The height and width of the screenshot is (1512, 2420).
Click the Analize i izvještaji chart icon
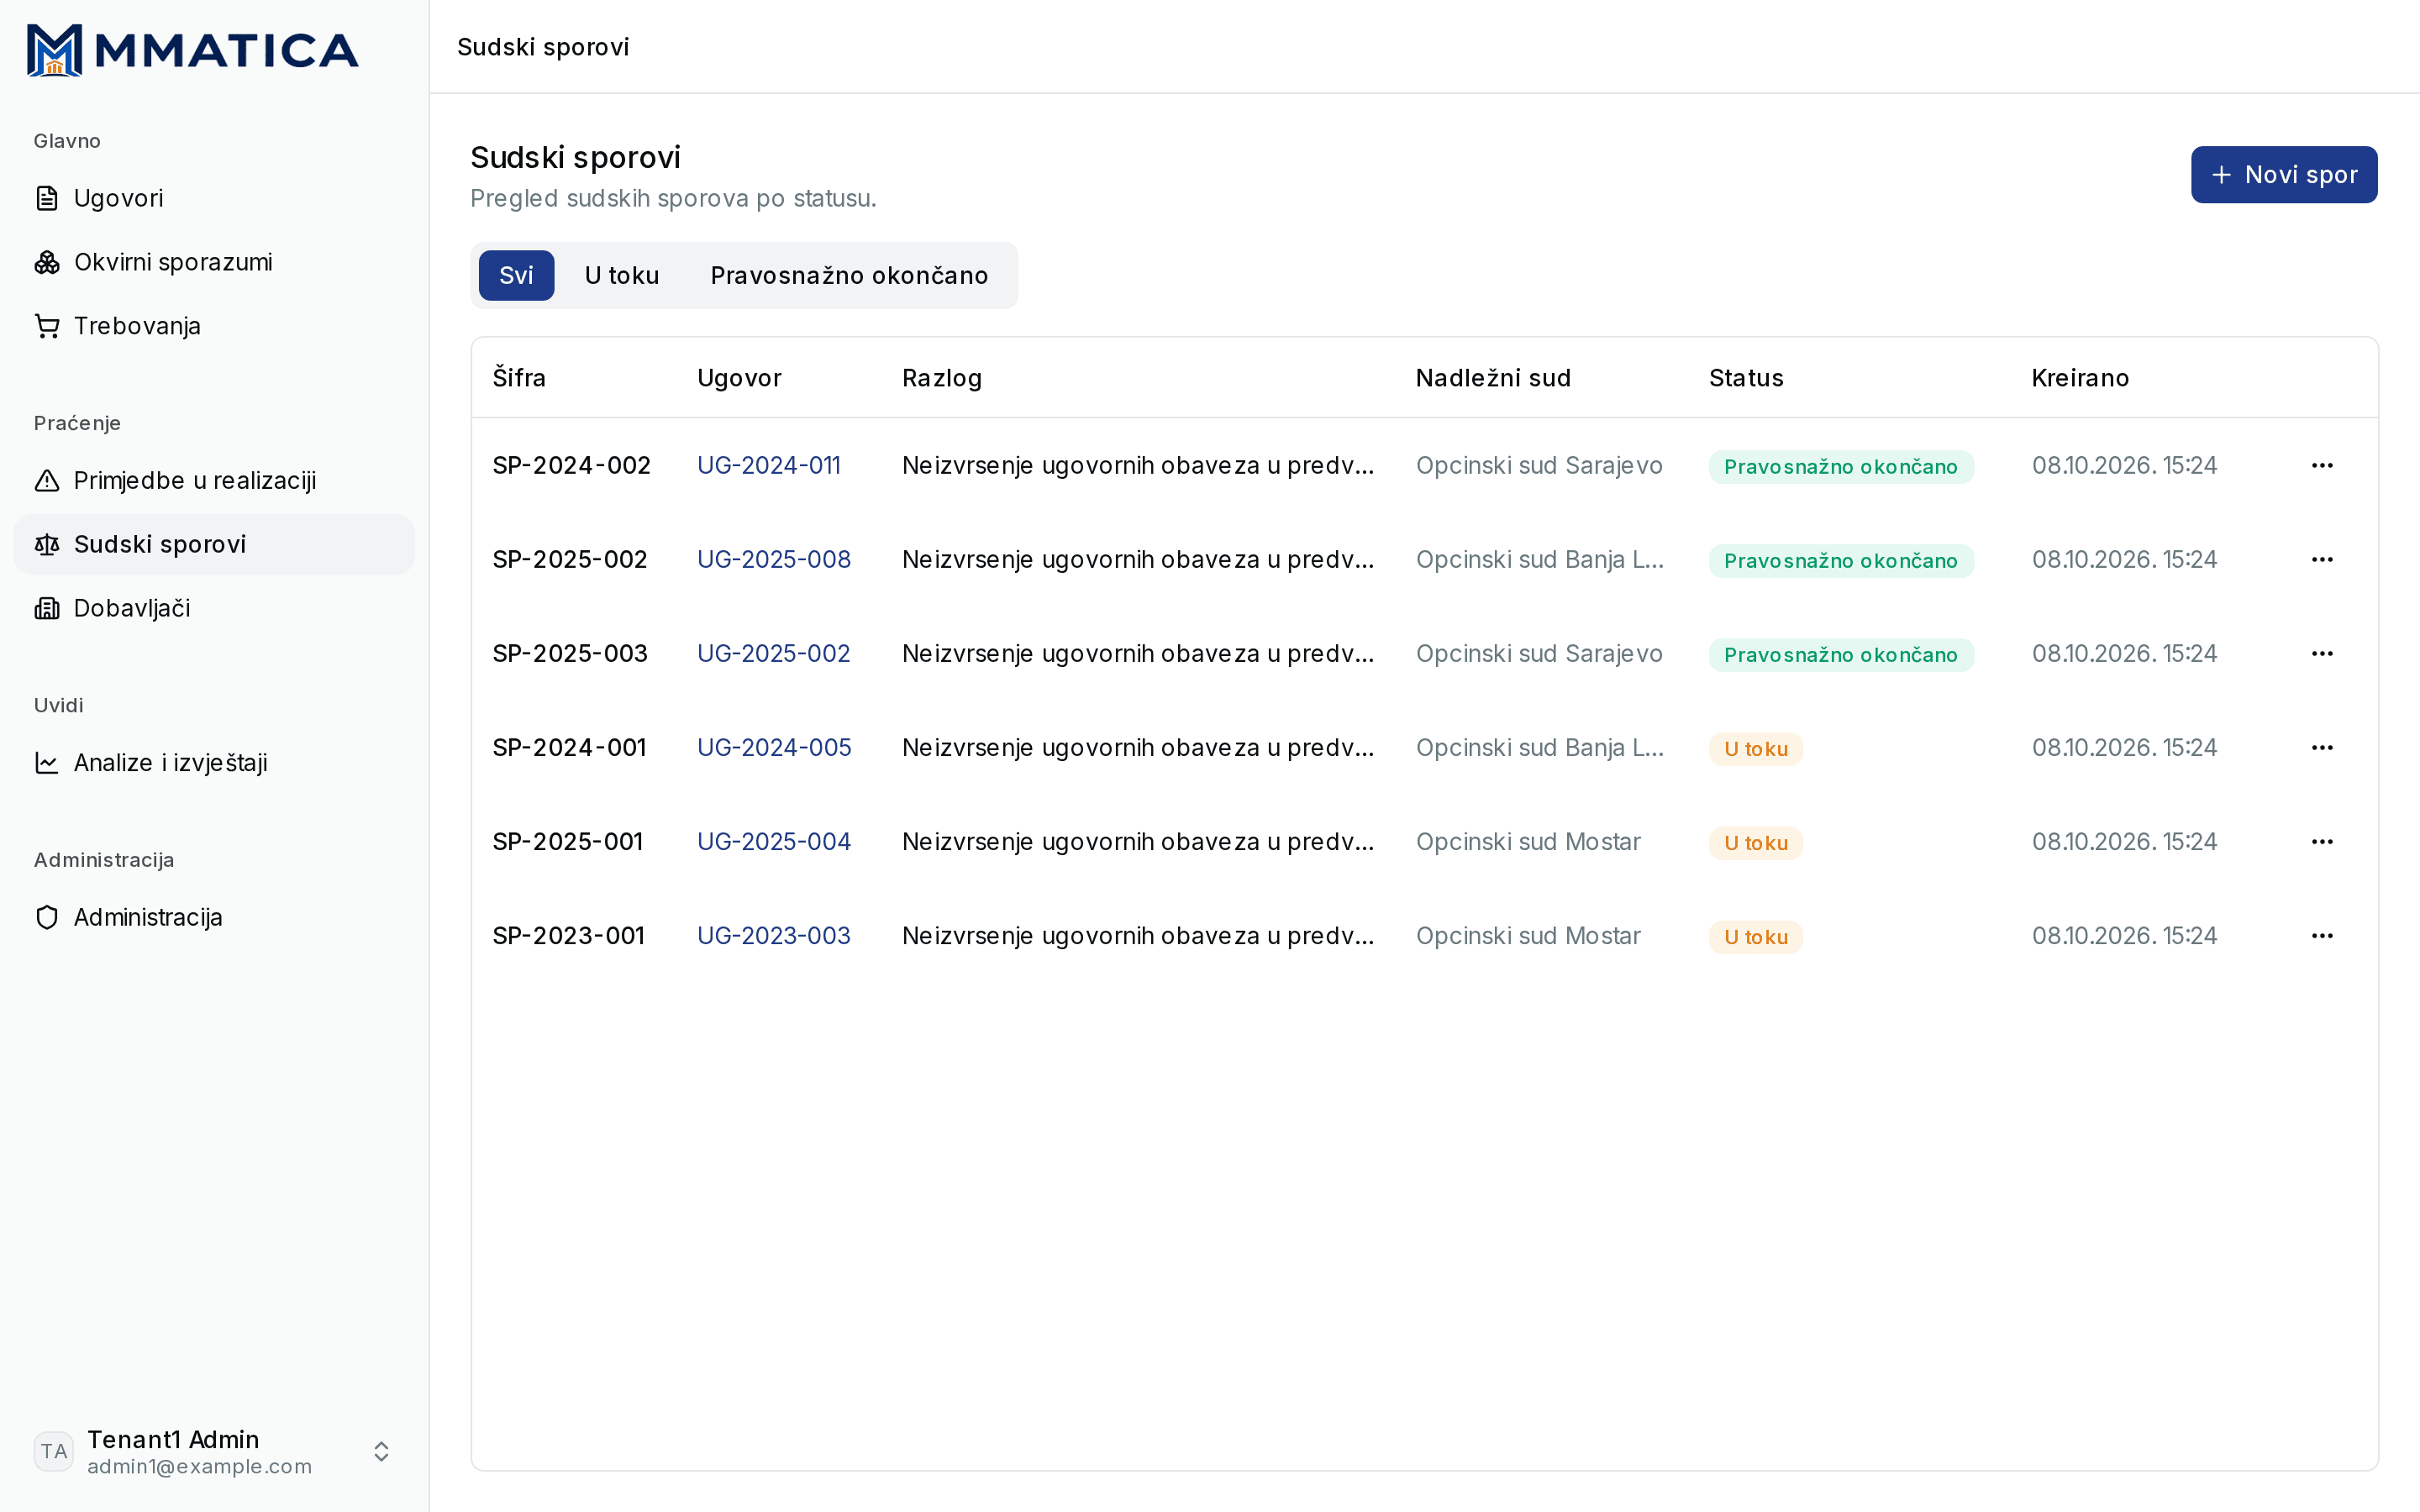click(x=47, y=763)
